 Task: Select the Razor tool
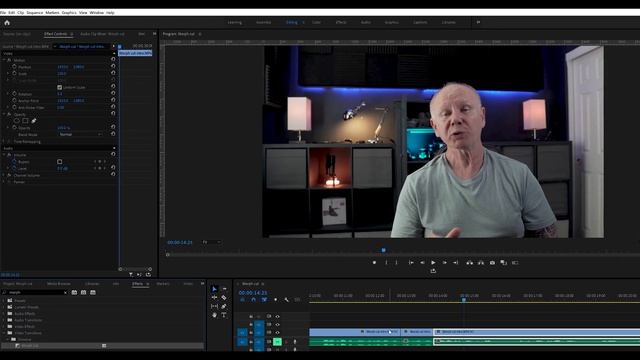224,298
